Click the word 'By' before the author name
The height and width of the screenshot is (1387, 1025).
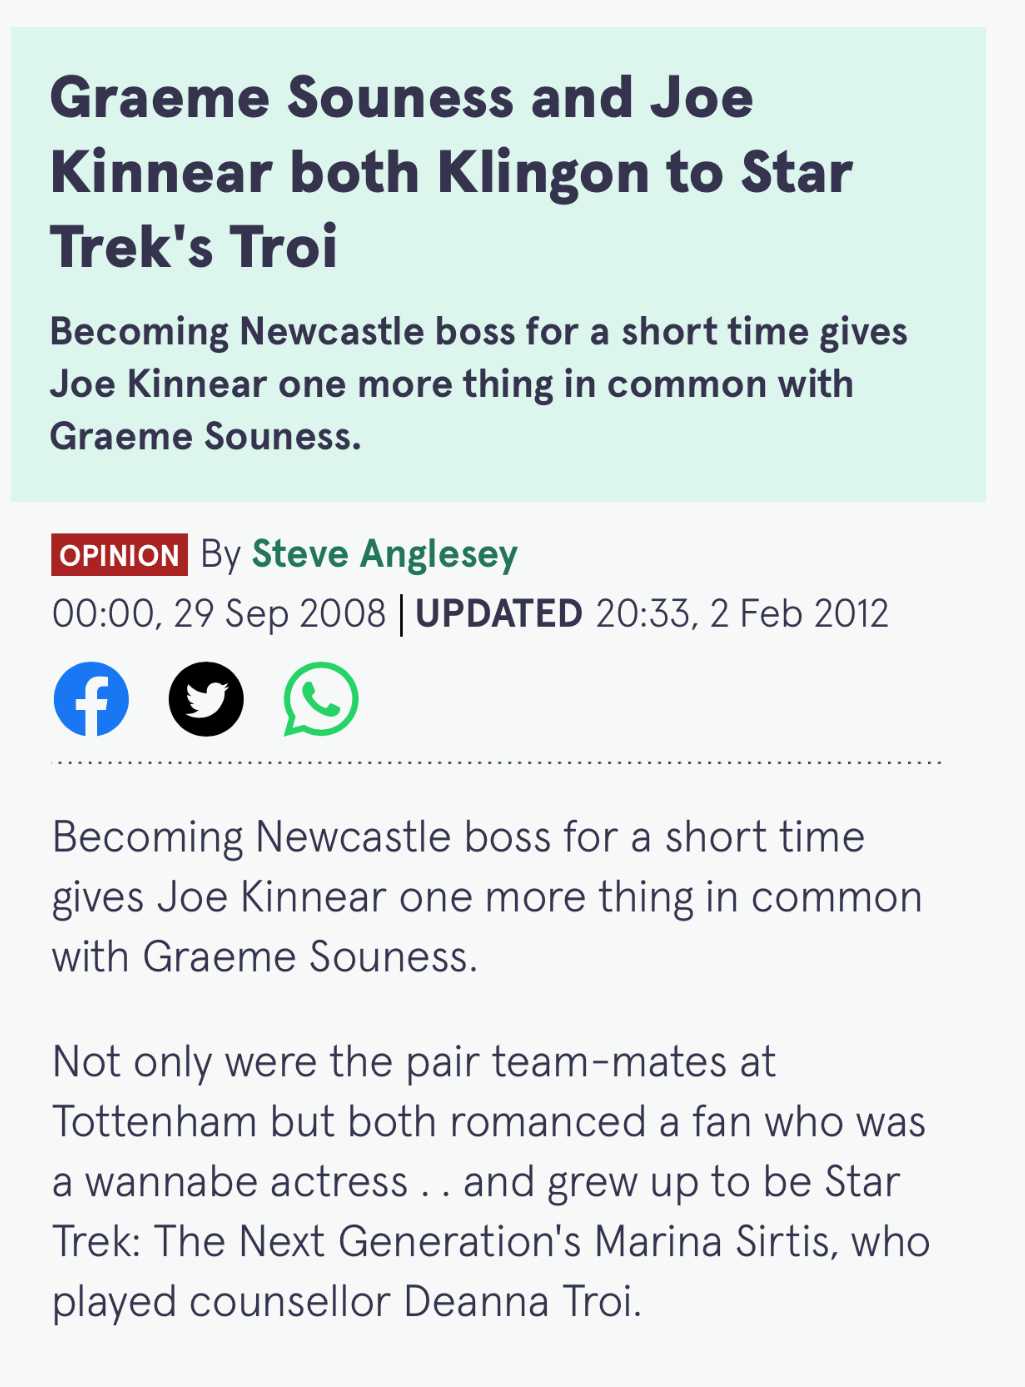point(220,555)
